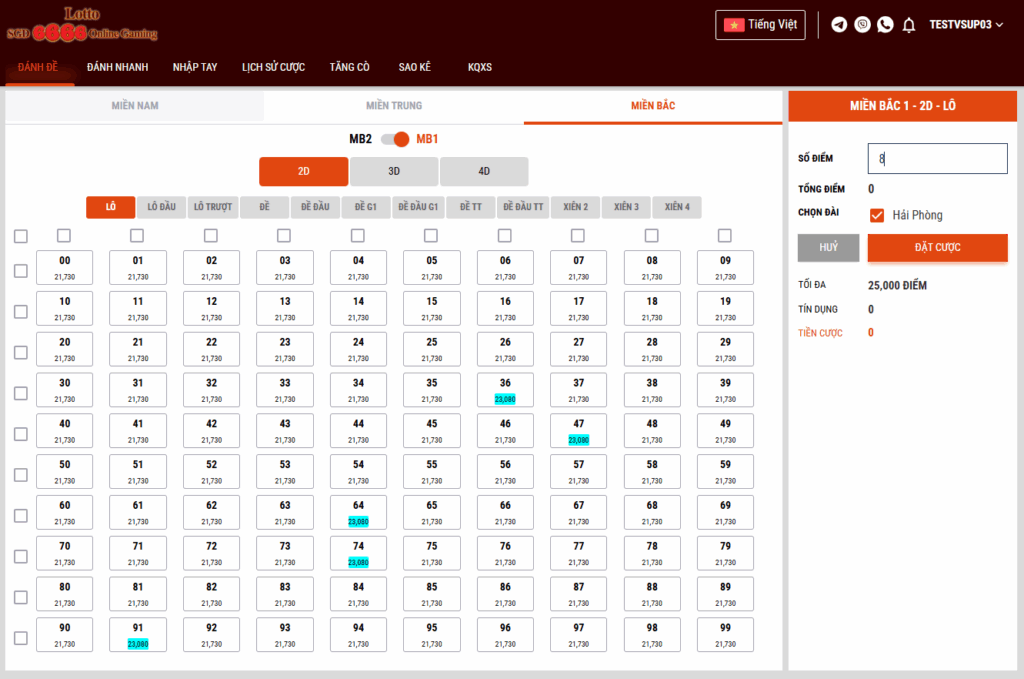
Task: Change language via Tiếng Việt button
Action: tap(760, 25)
